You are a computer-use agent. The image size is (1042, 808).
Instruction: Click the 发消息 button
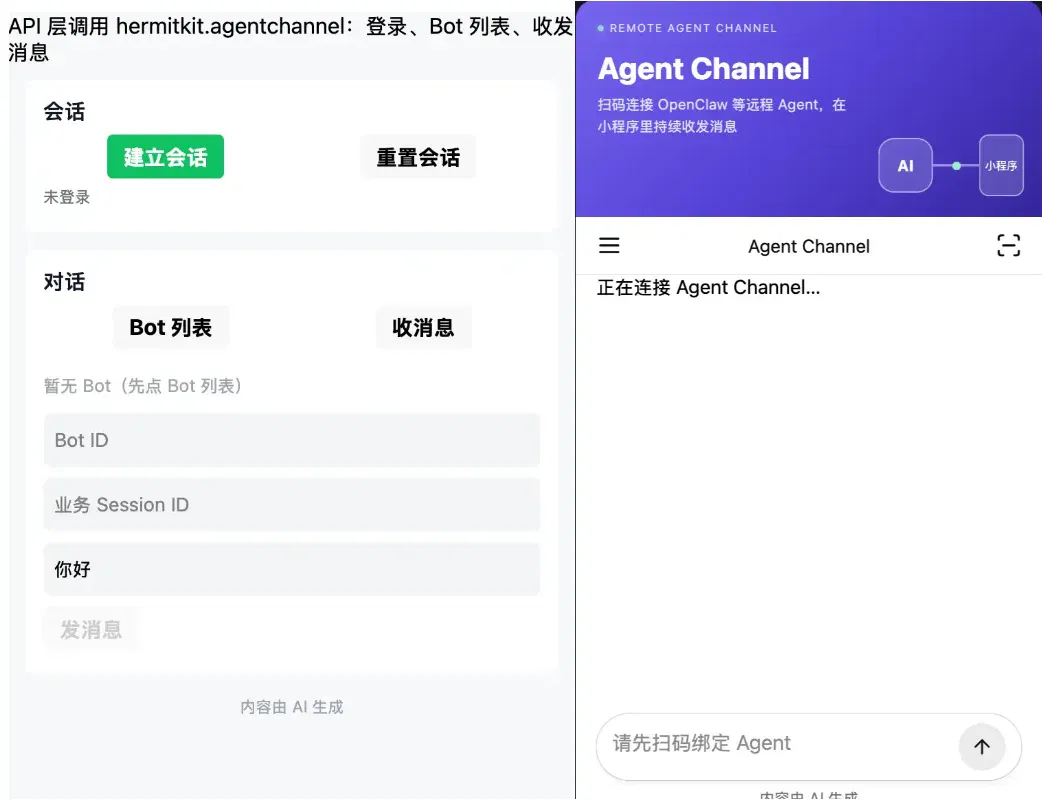pos(91,629)
